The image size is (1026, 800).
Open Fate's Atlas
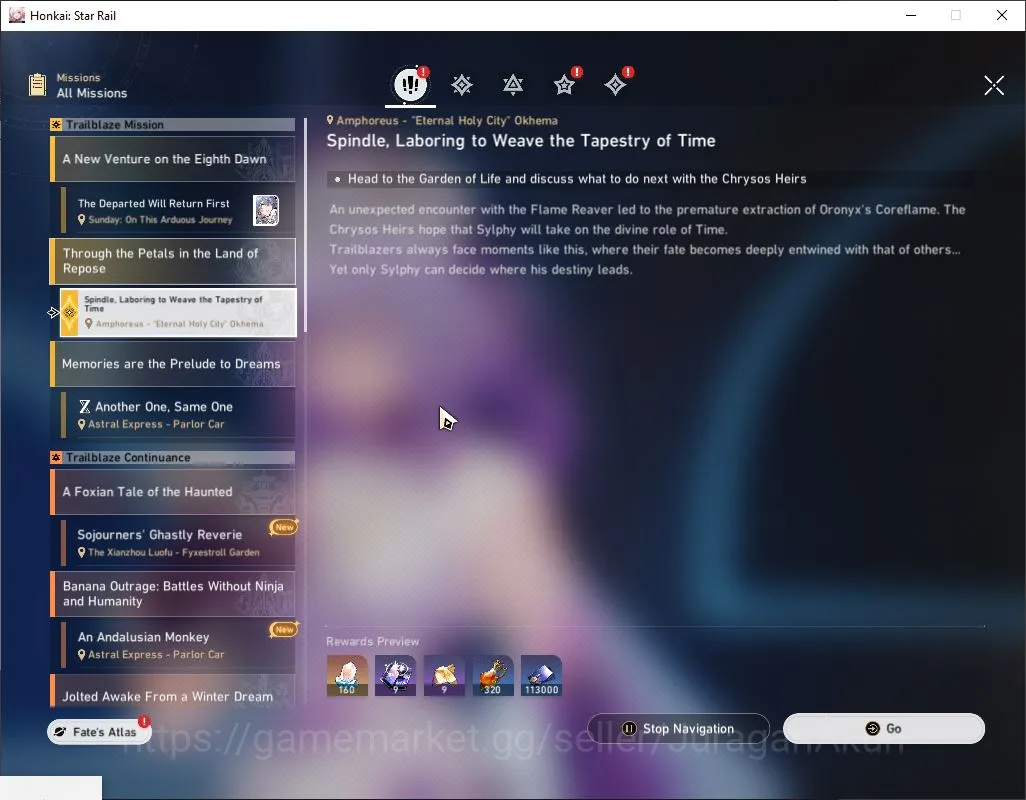click(99, 731)
